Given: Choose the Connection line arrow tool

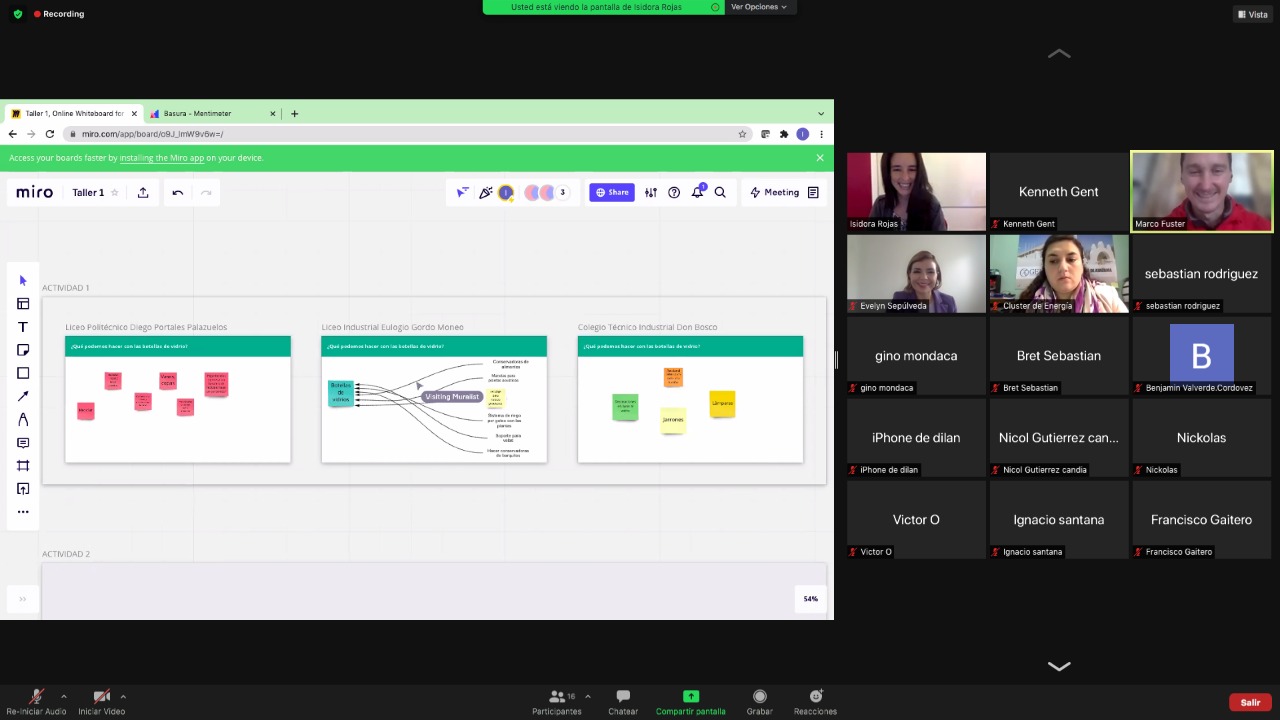Looking at the screenshot, I should (23, 396).
